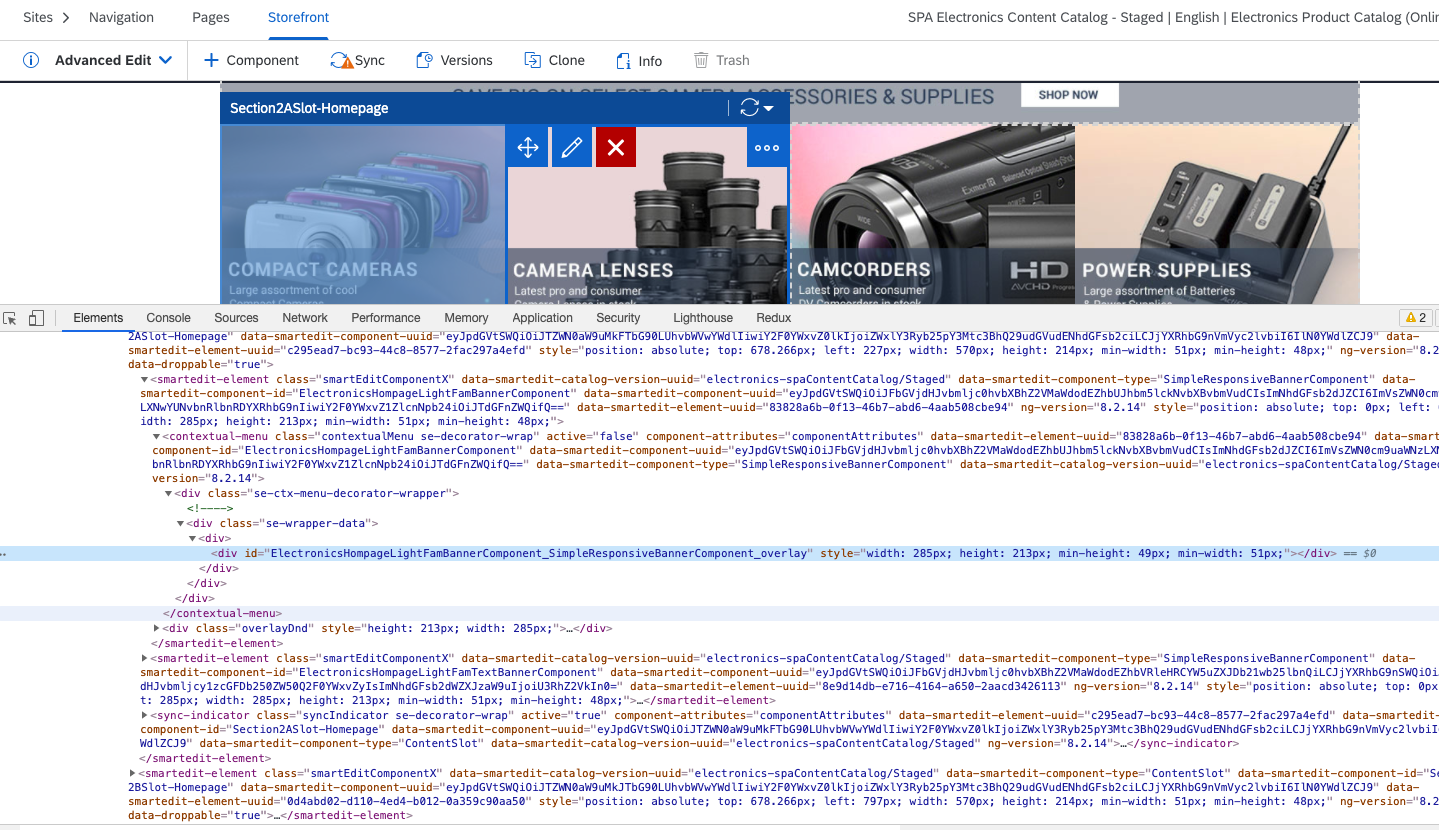The image size is (1439, 830).
Task: Click the info circle icon beside Advanced Edit
Action: pos(31,60)
